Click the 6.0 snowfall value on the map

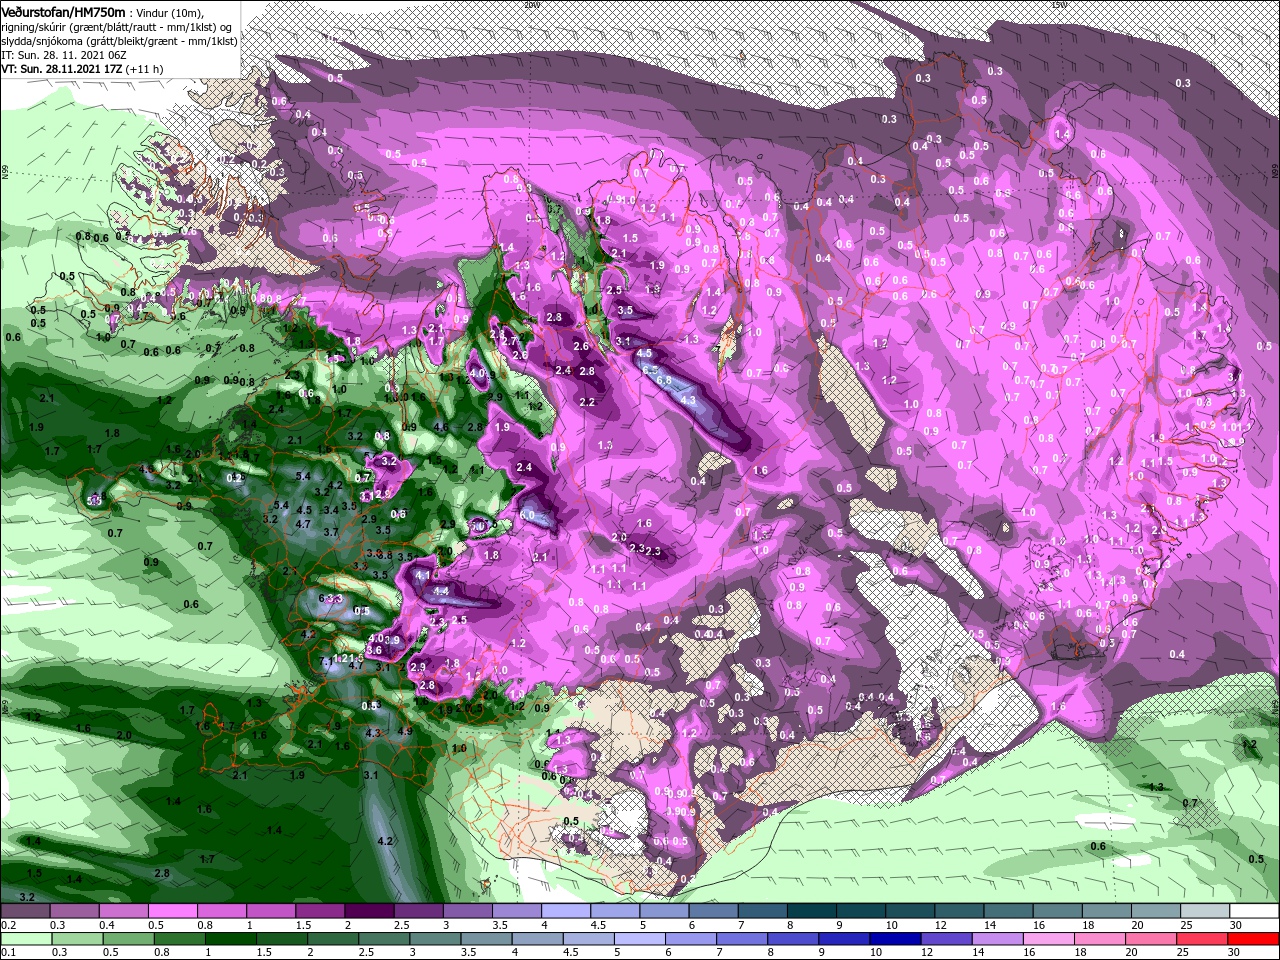click(528, 514)
